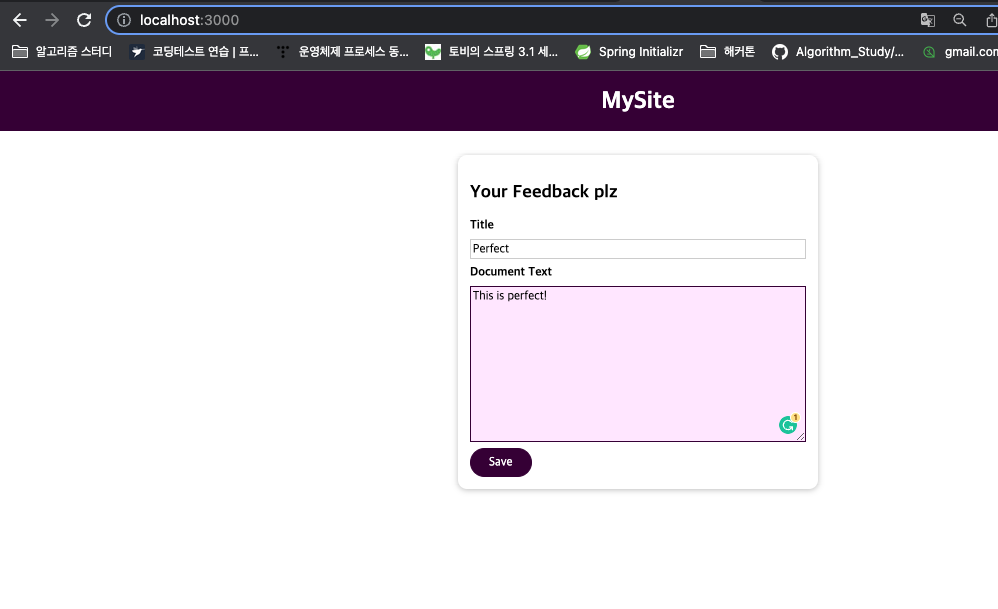Click the share icon in address bar
The height and width of the screenshot is (609, 998).
(991, 20)
